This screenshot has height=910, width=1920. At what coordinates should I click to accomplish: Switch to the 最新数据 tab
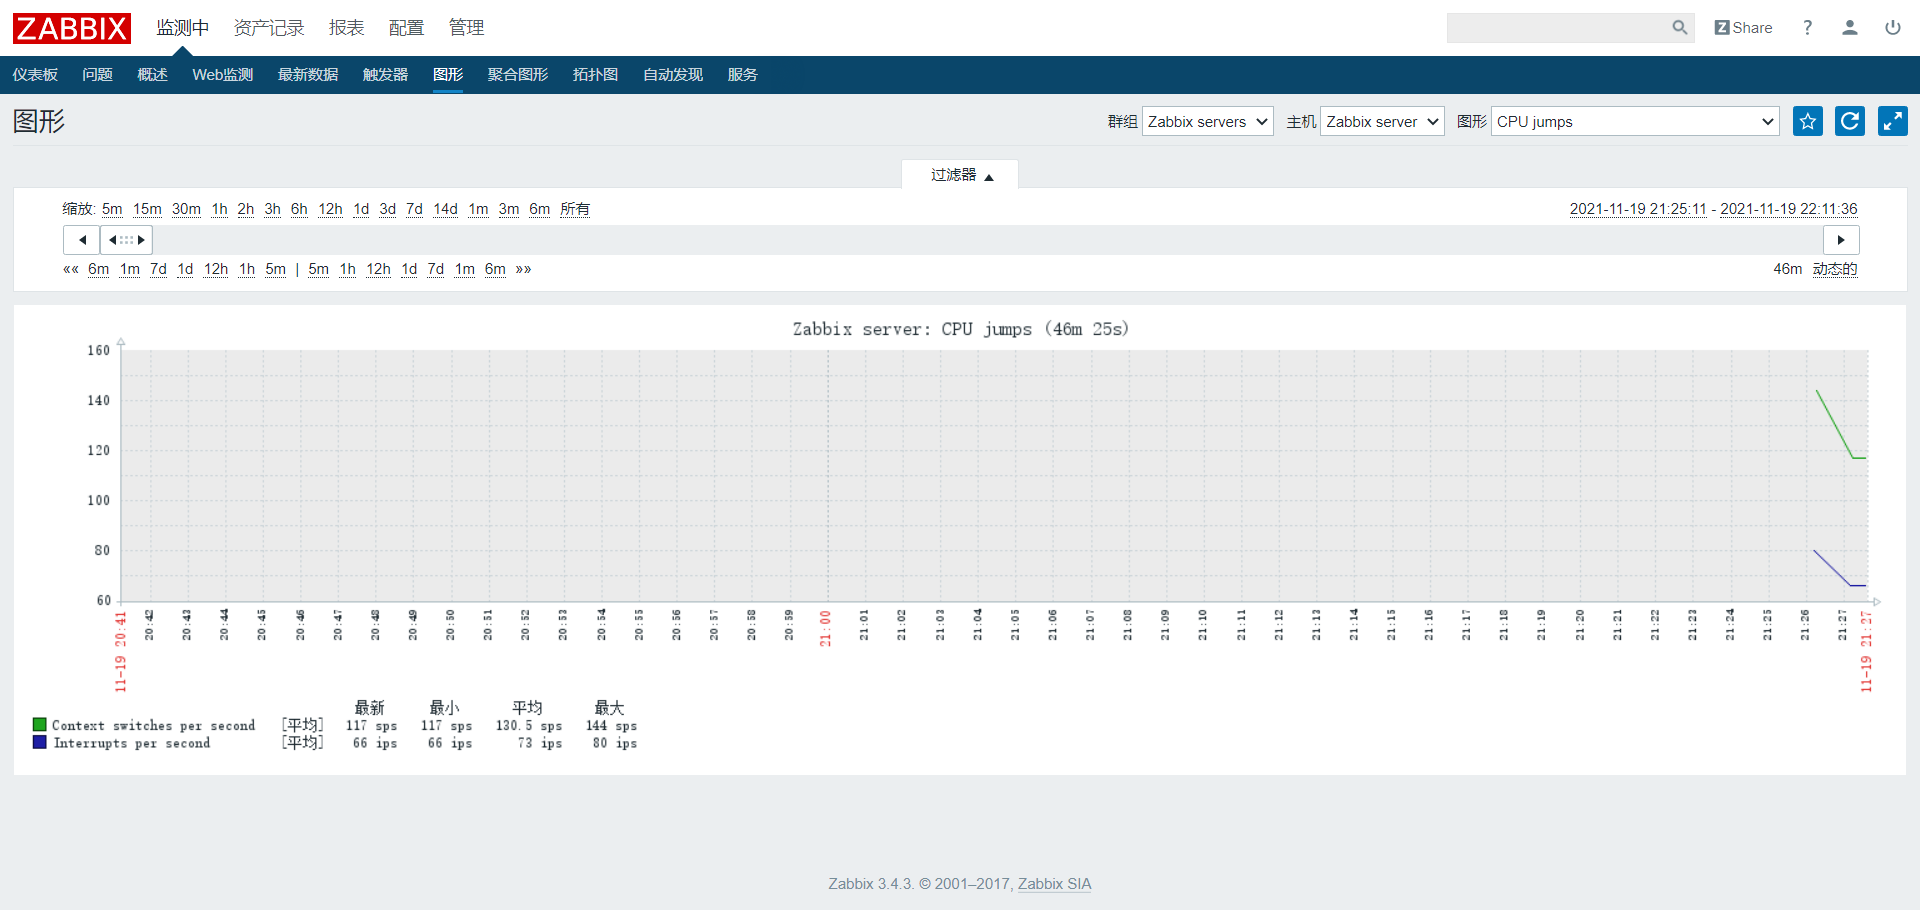click(308, 75)
